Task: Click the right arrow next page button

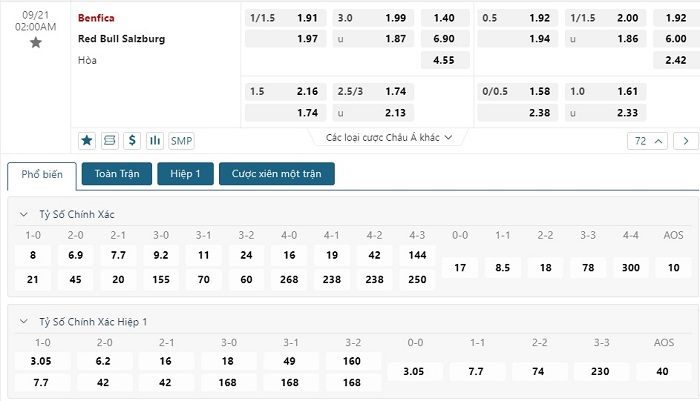Action: pyautogui.click(x=686, y=141)
